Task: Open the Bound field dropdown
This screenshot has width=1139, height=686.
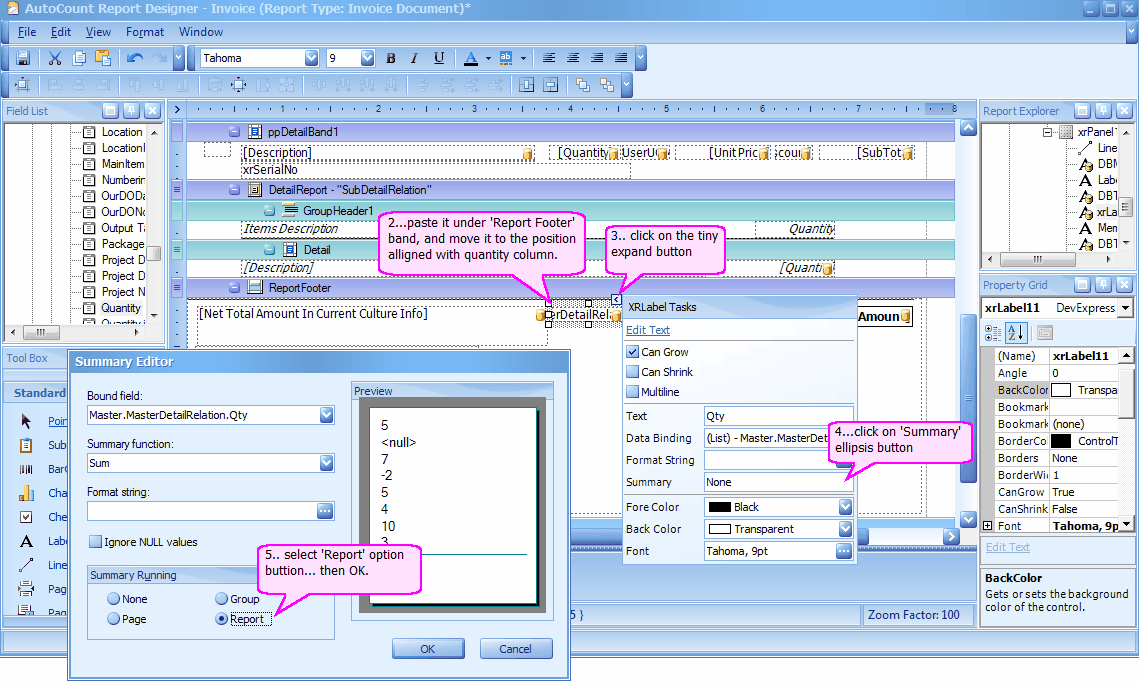Action: point(327,415)
